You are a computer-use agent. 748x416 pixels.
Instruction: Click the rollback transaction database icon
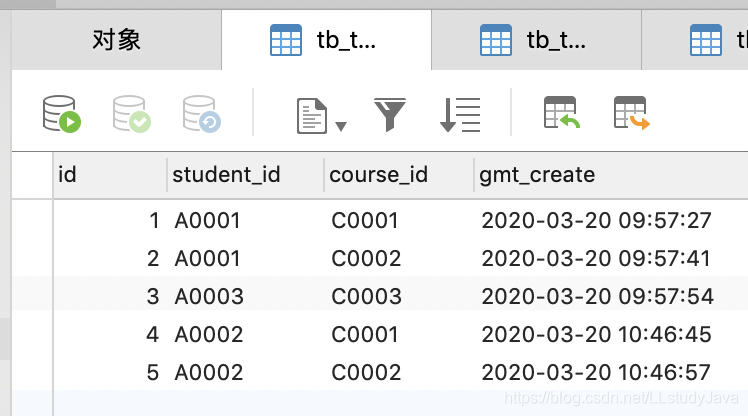coord(202,114)
